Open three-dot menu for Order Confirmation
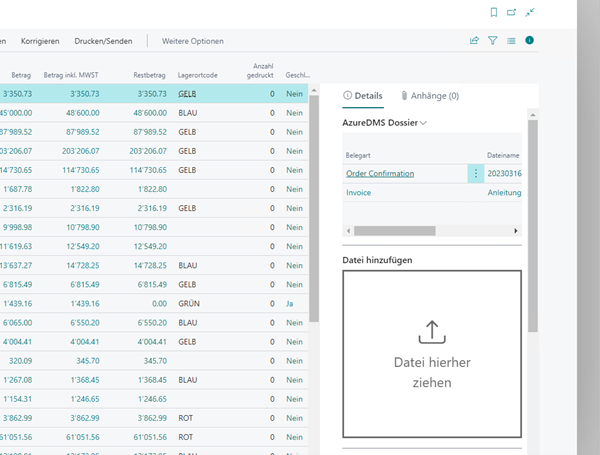The height and width of the screenshot is (455, 600). pyautogui.click(x=474, y=173)
